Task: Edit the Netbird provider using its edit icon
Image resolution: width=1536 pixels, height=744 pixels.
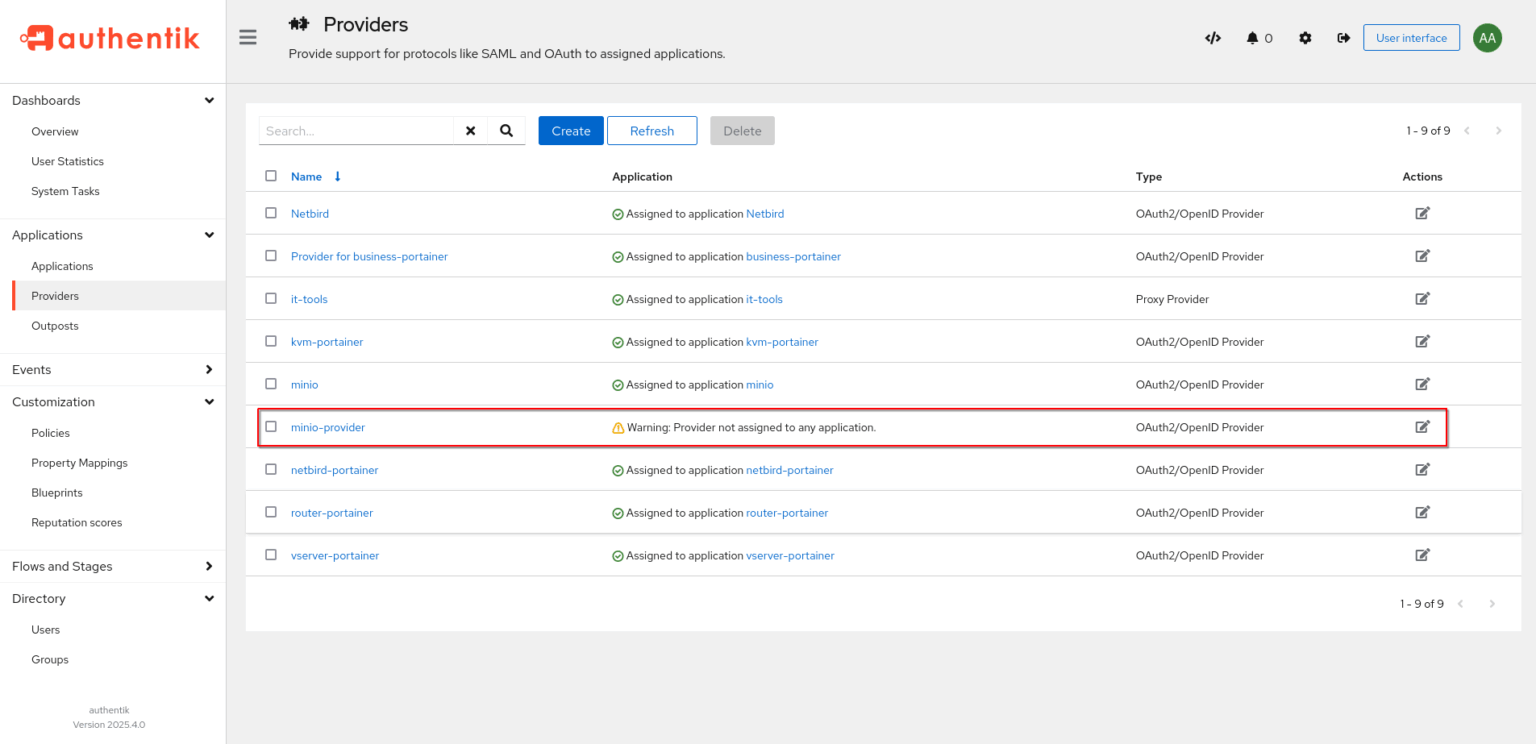Action: pyautogui.click(x=1422, y=212)
